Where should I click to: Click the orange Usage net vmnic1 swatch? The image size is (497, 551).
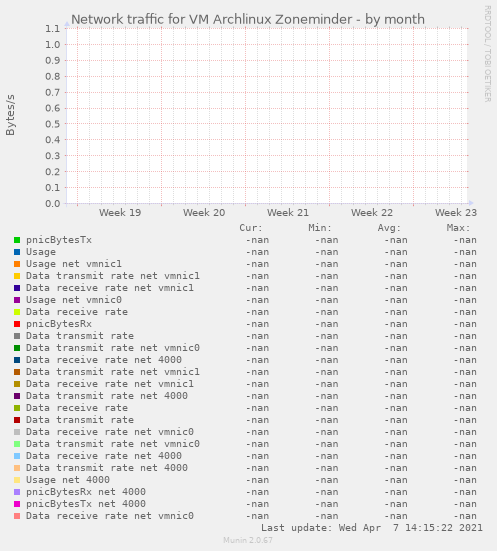click(x=17, y=264)
